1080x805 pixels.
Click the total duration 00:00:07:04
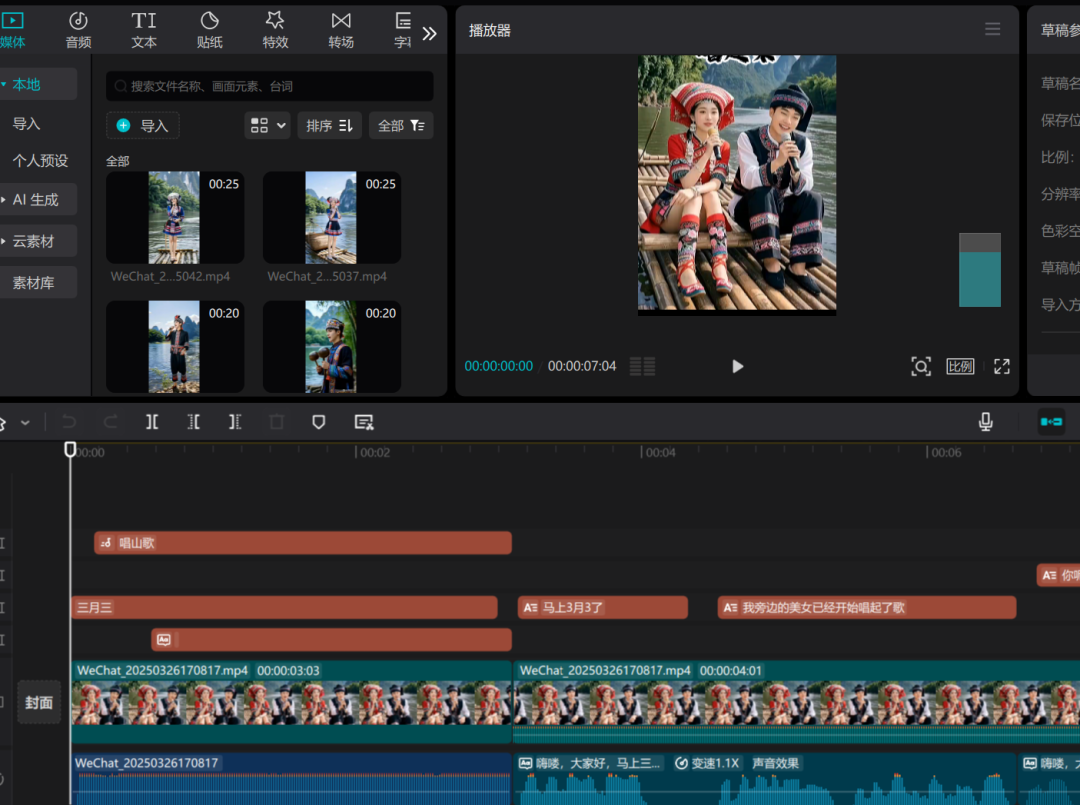click(582, 366)
